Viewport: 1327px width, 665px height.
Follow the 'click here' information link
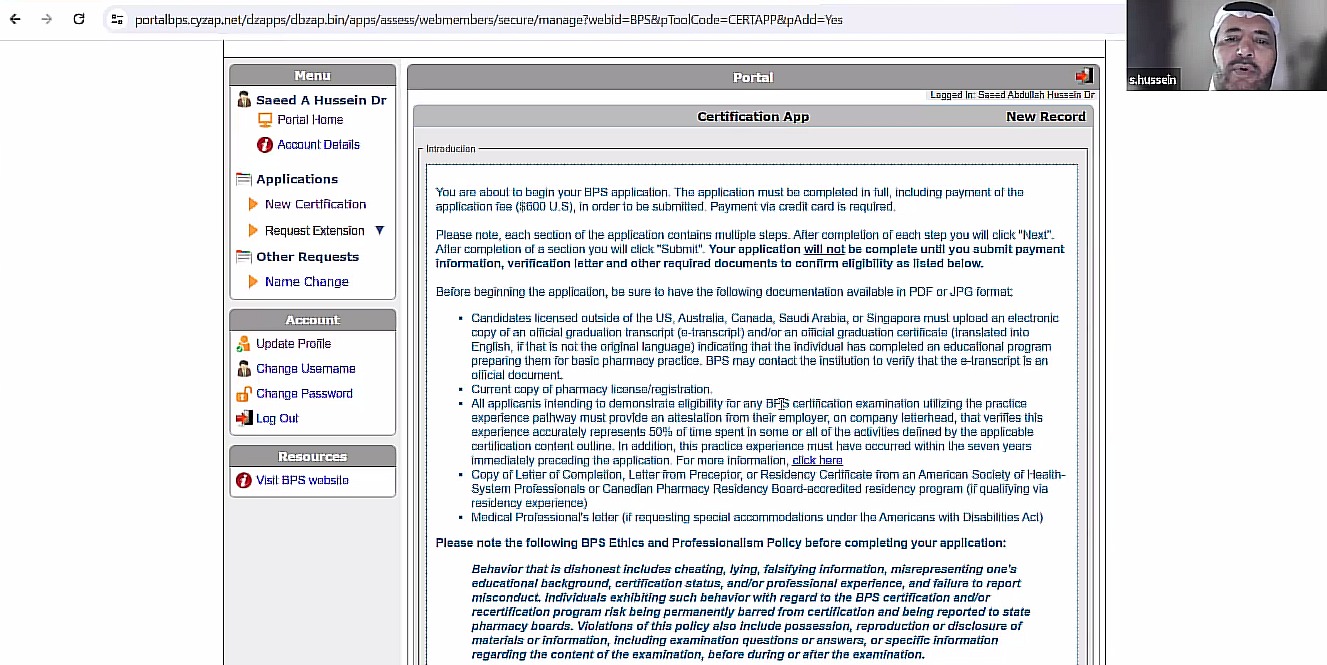pos(817,461)
